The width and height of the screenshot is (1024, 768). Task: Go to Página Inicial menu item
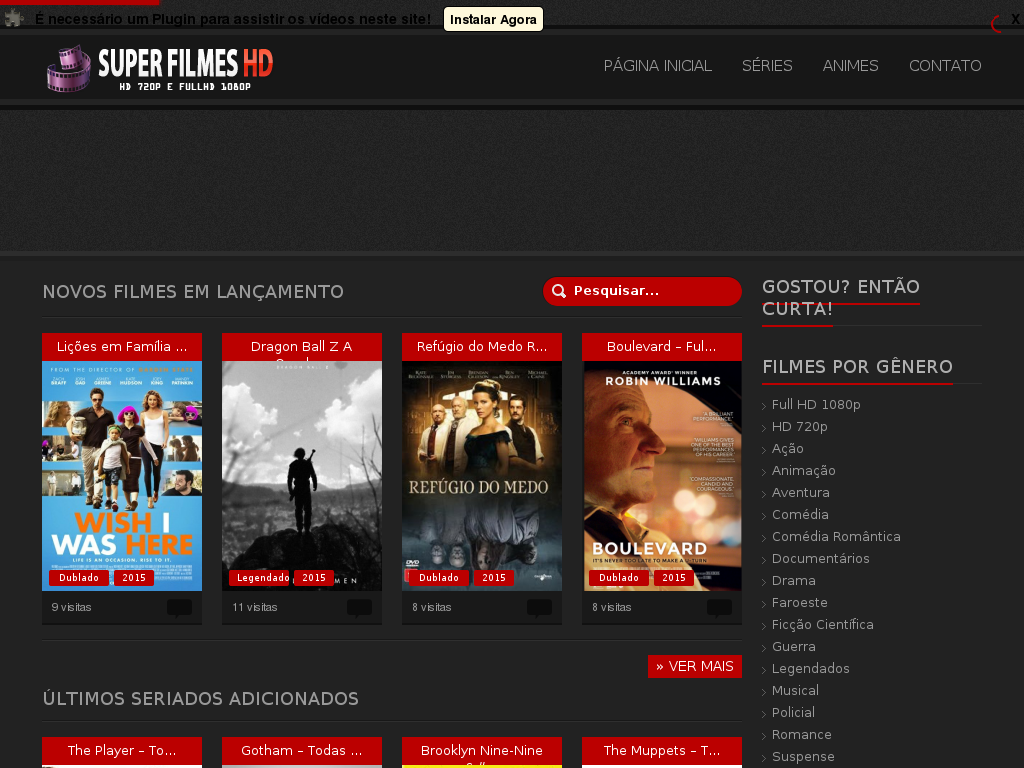(657, 66)
